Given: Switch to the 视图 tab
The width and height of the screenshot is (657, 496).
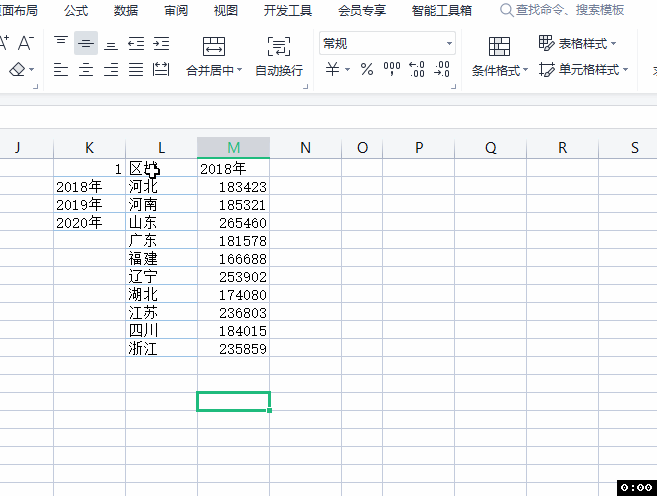Looking at the screenshot, I should point(226,10).
